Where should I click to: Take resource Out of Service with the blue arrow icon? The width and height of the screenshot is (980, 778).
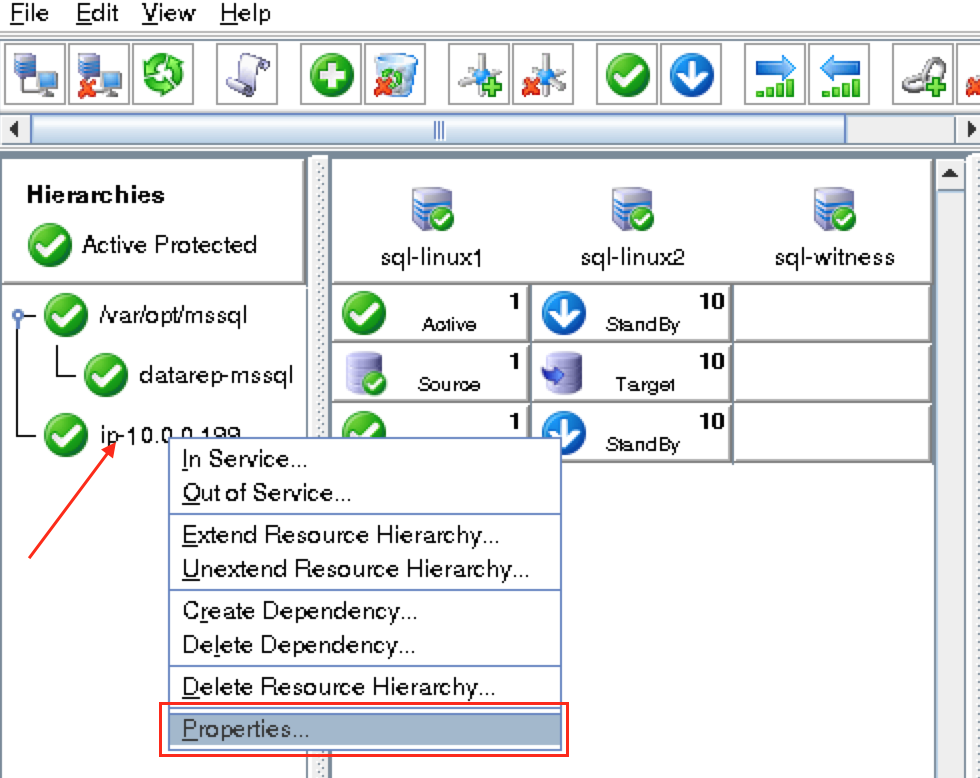tap(691, 74)
